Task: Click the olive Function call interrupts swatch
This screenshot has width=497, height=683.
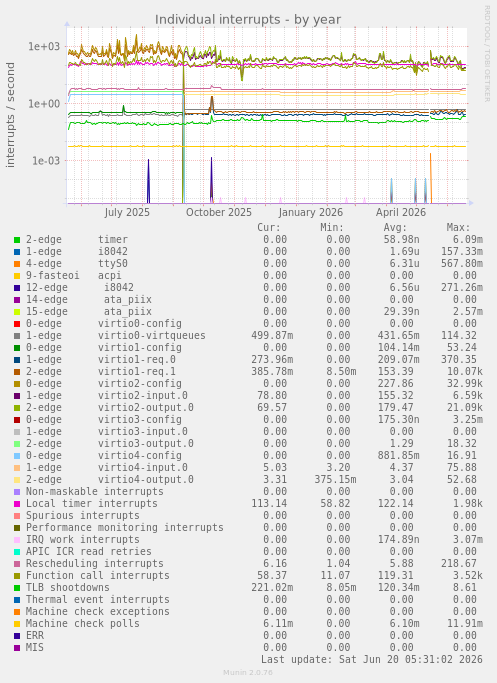Action: 17,576
